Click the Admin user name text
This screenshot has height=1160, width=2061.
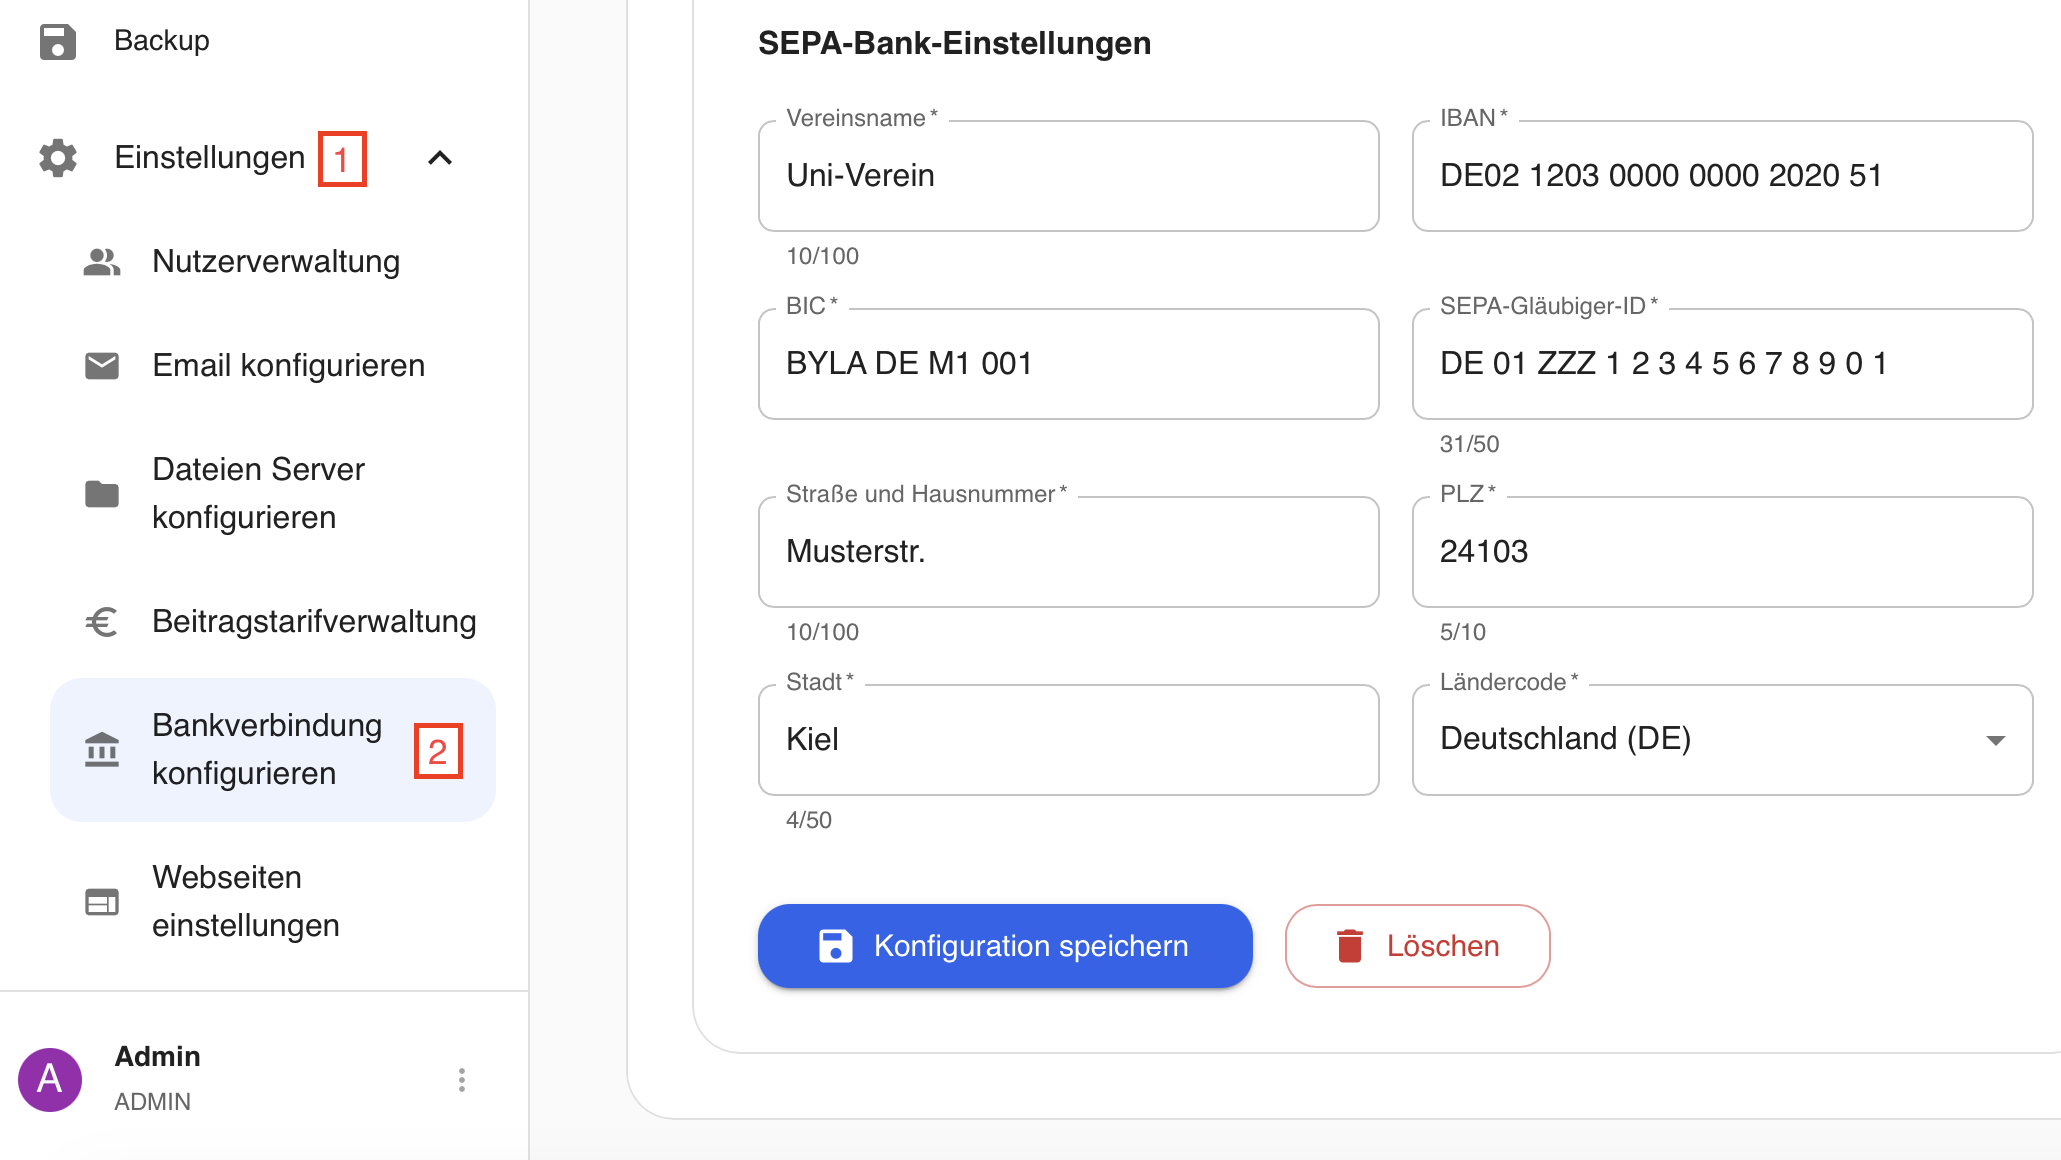point(158,1057)
